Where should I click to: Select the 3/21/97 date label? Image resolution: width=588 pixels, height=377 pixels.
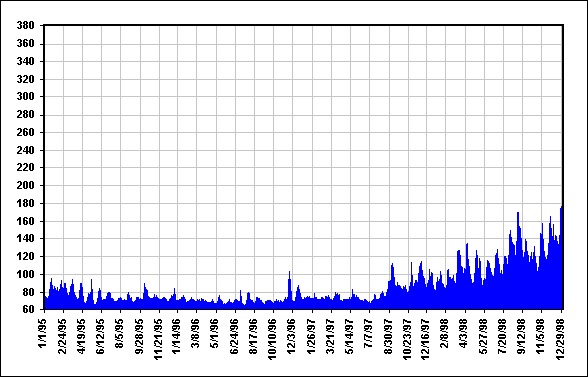pos(330,335)
